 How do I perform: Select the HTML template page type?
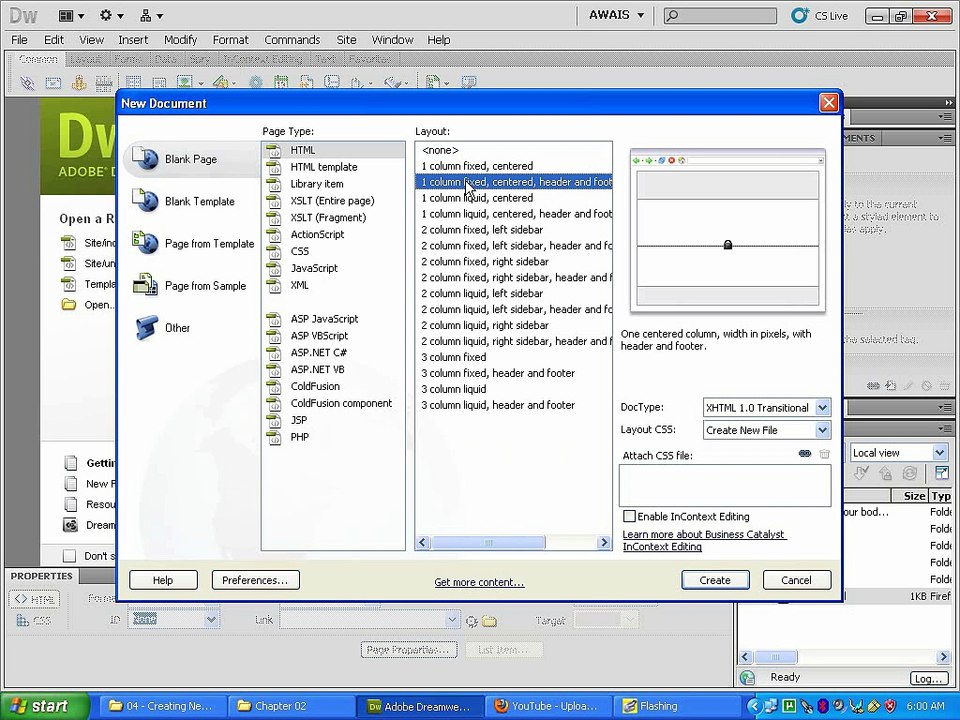pos(324,167)
